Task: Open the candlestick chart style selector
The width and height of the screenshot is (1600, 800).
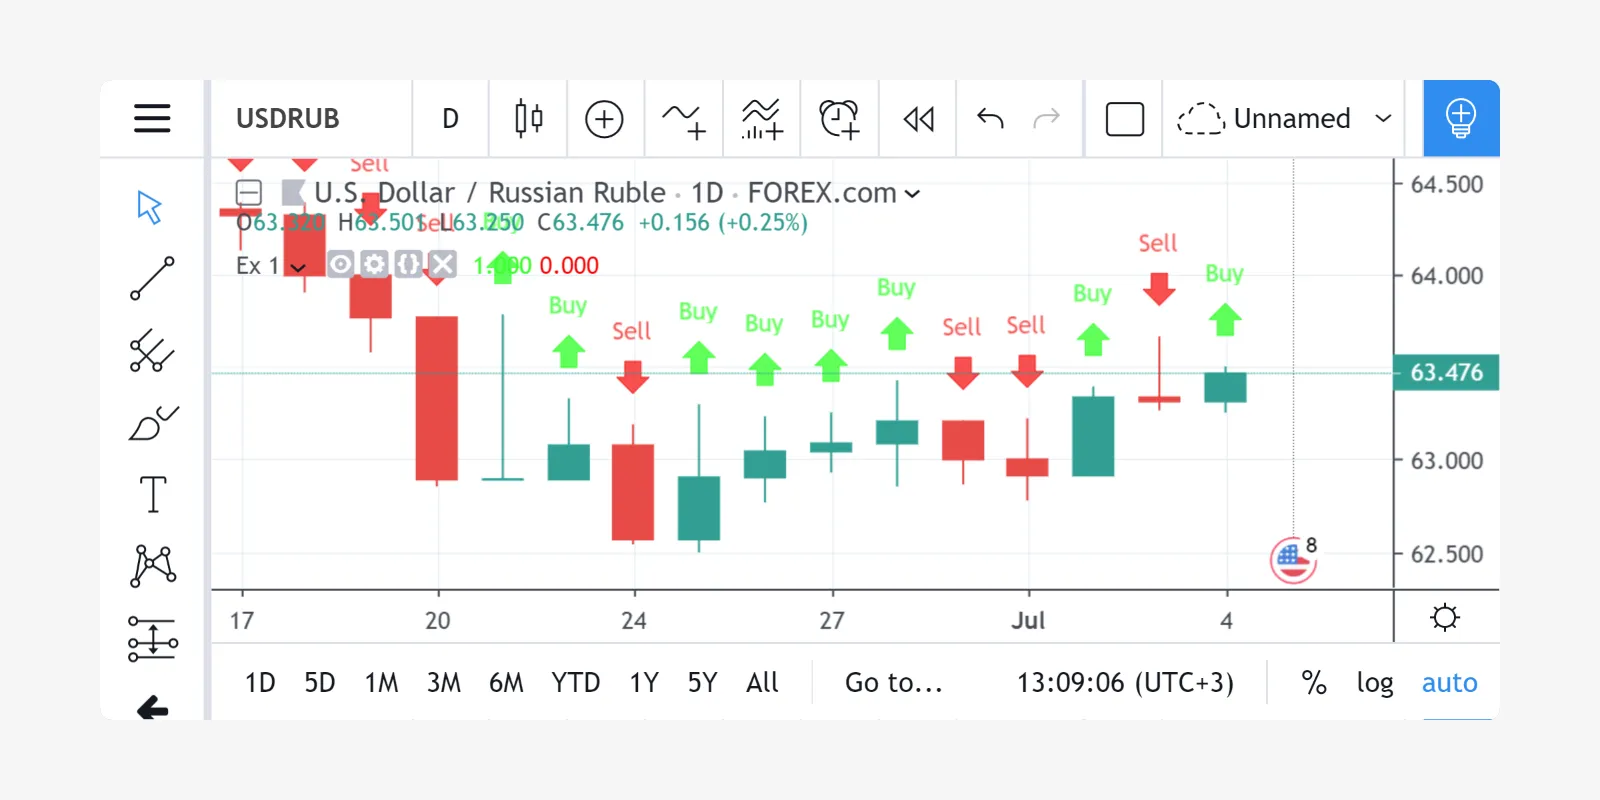Action: pyautogui.click(x=528, y=118)
